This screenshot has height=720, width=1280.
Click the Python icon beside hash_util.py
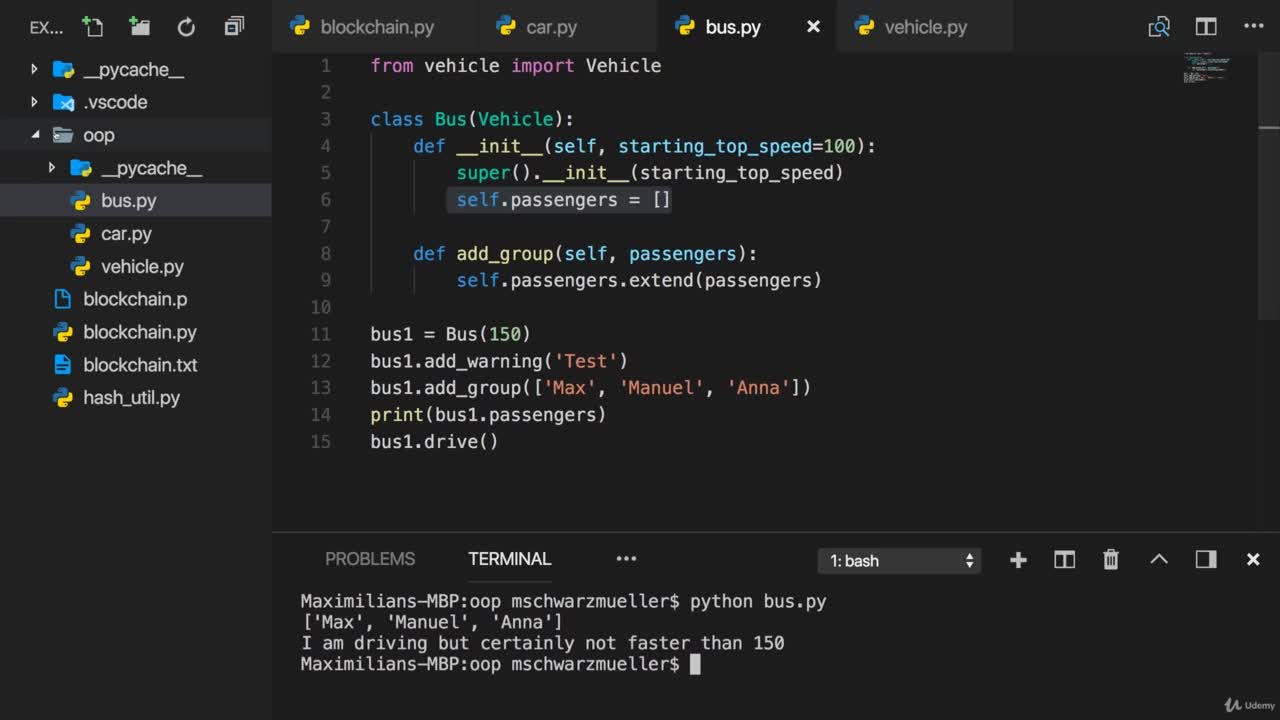pyautogui.click(x=63, y=398)
